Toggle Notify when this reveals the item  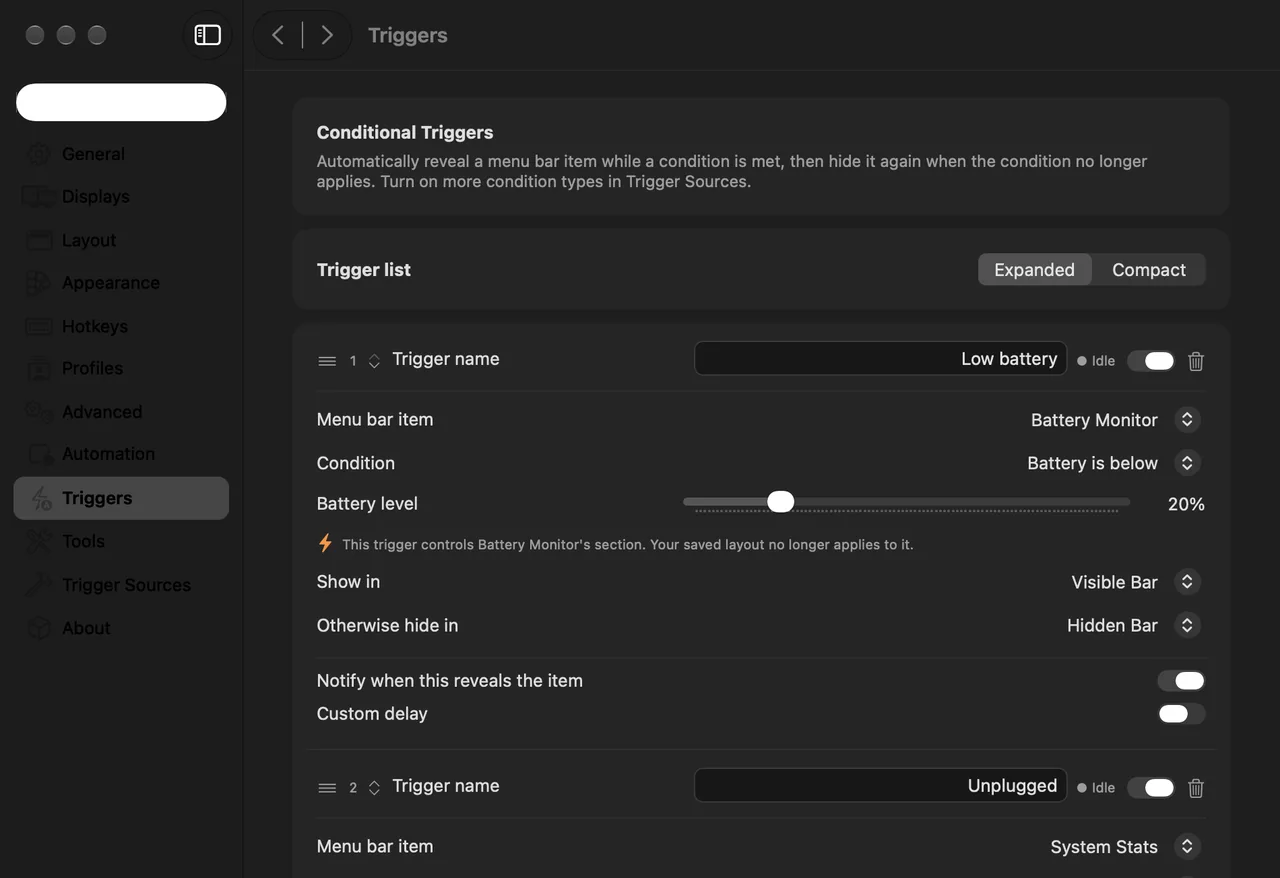point(1181,681)
